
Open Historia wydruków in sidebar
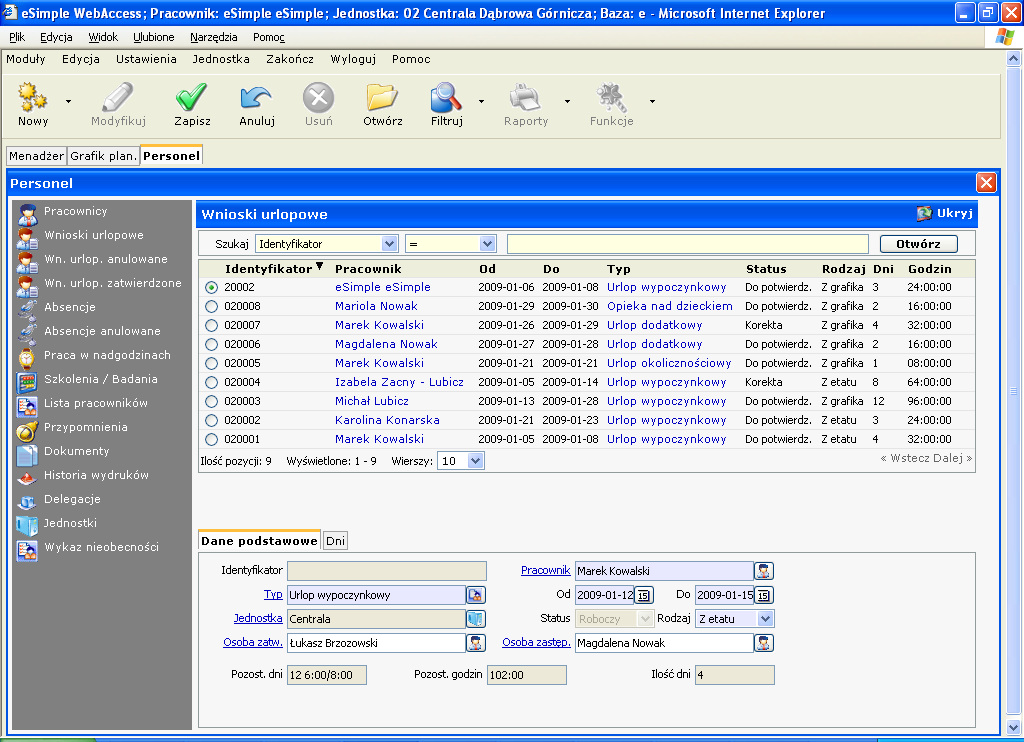(x=96, y=476)
